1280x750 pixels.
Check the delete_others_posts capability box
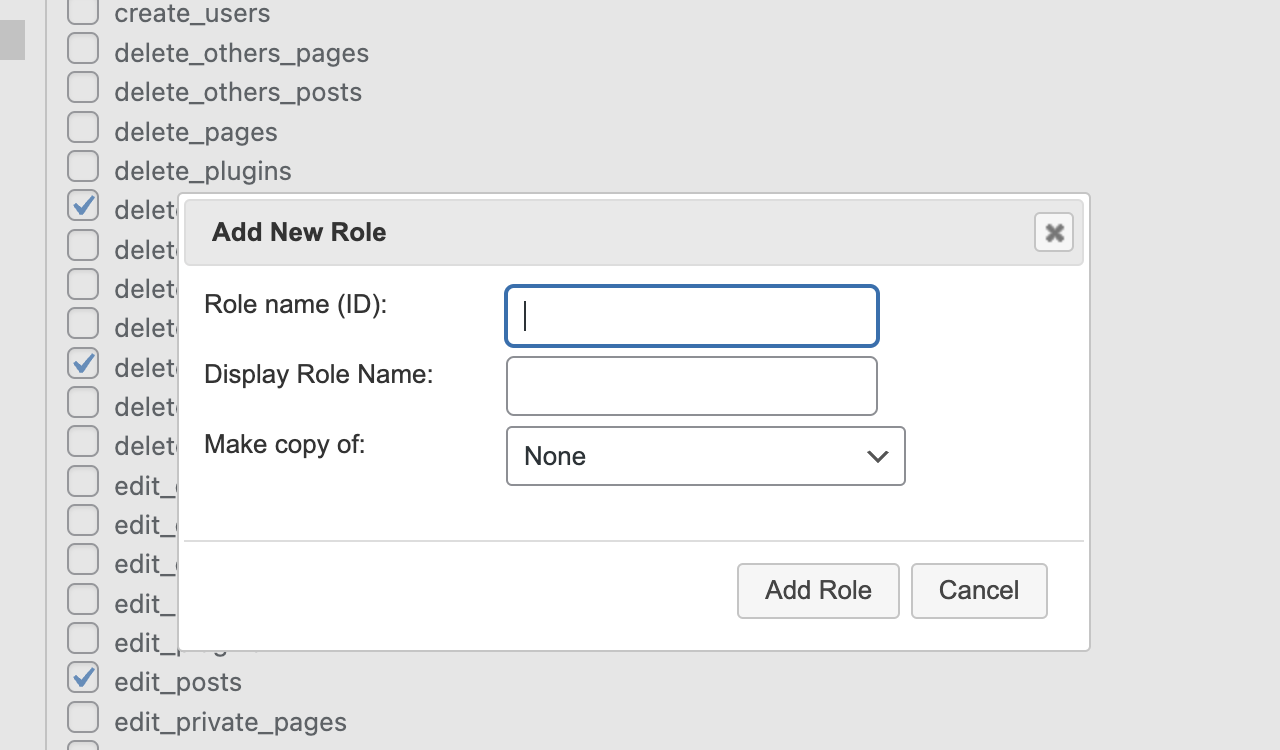[x=83, y=88]
